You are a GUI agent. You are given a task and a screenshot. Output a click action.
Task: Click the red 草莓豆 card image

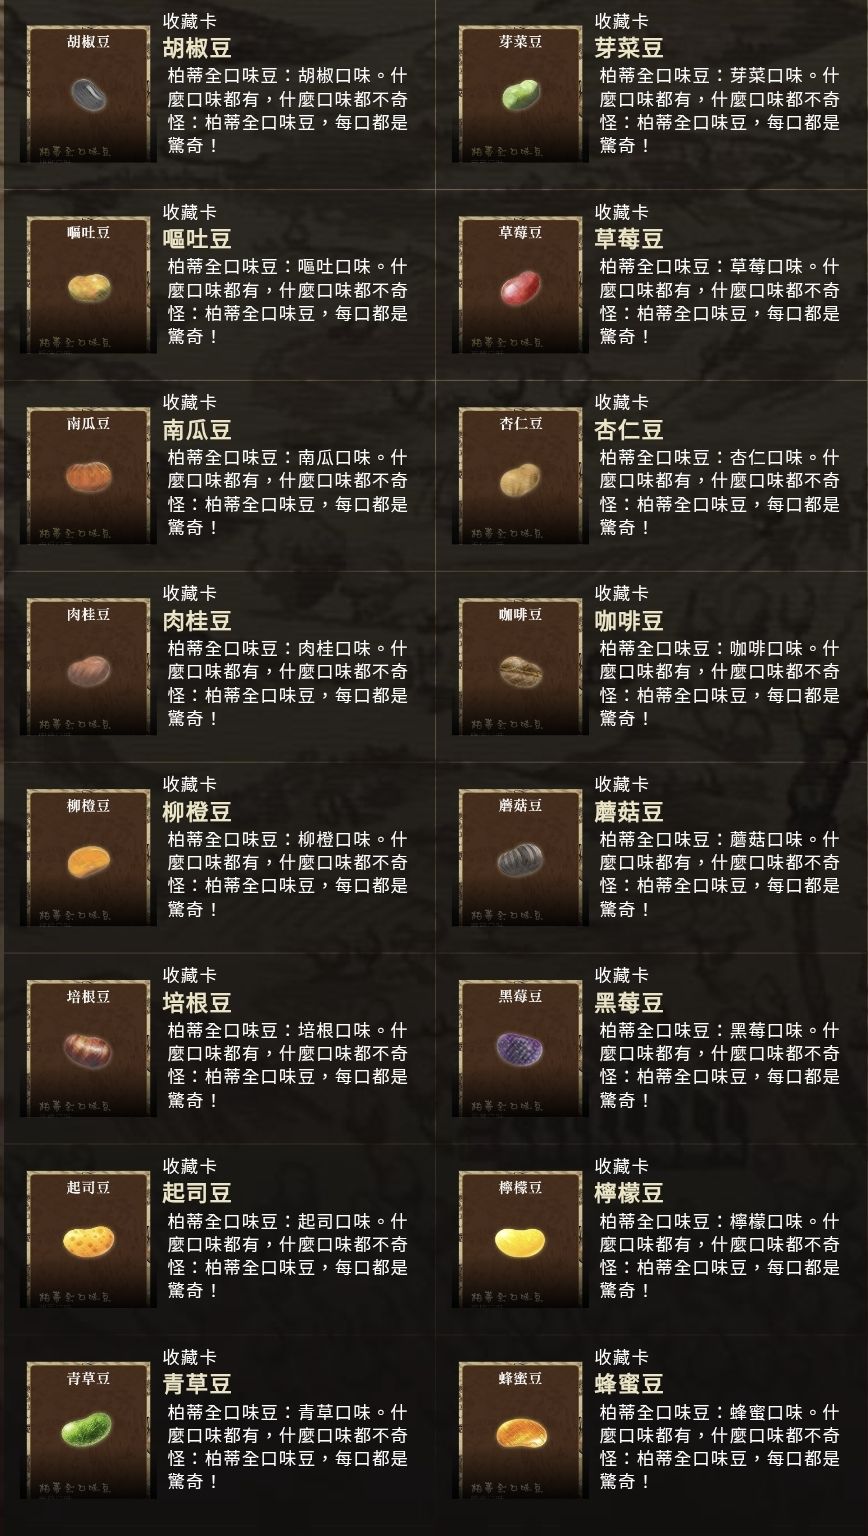pos(521,284)
